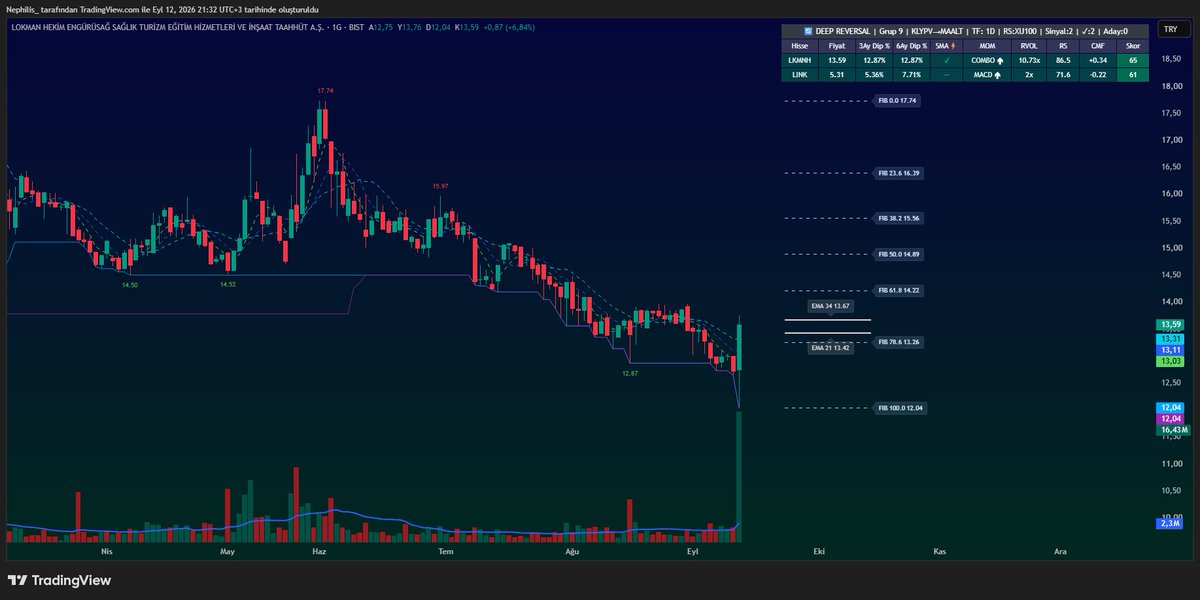Click the MACD momentum cell

(x=987, y=74)
